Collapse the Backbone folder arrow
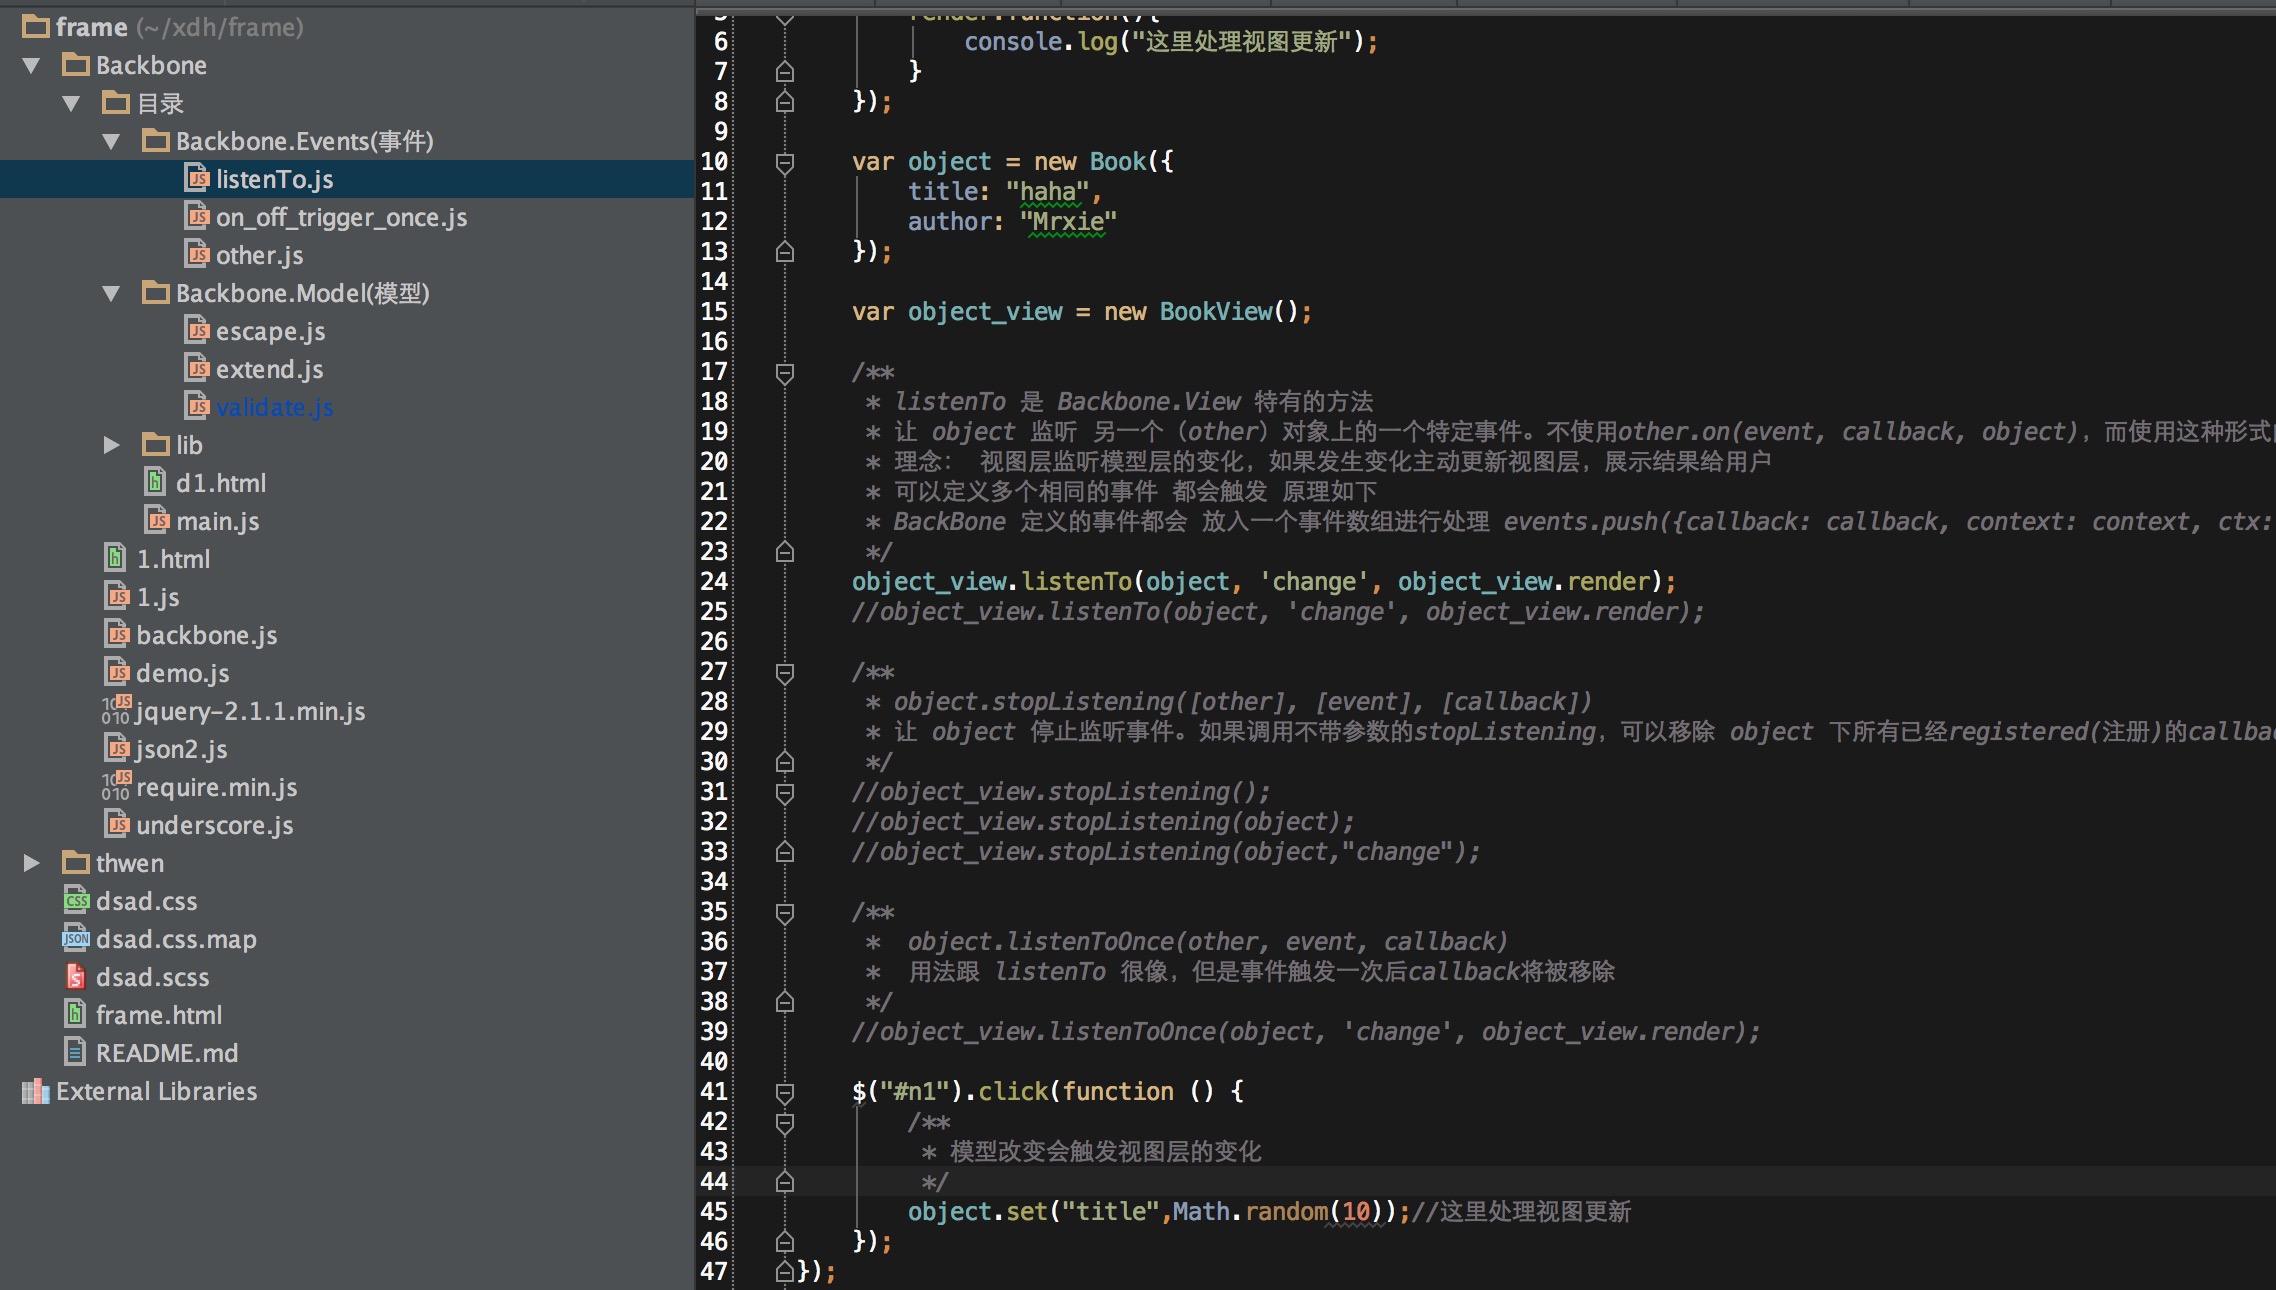The width and height of the screenshot is (2276, 1290). tap(31, 65)
